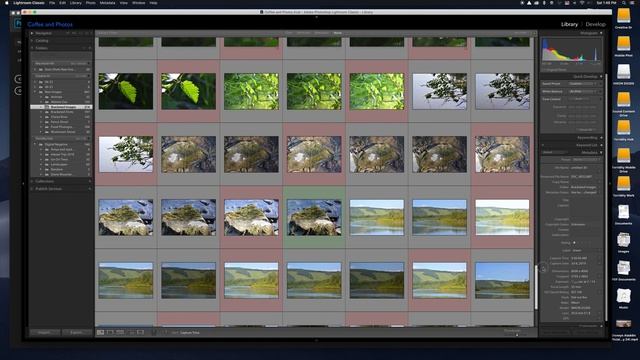The image size is (640, 360).
Task: Select the Digital Negative folder
Action: point(61,144)
